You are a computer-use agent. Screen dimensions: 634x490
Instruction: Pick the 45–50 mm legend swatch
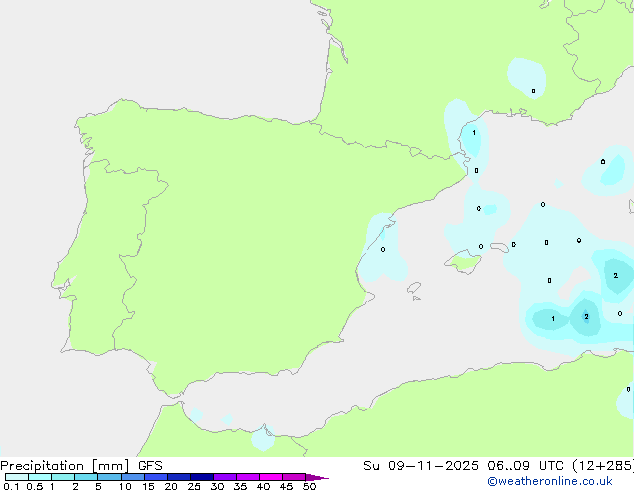[294, 477]
